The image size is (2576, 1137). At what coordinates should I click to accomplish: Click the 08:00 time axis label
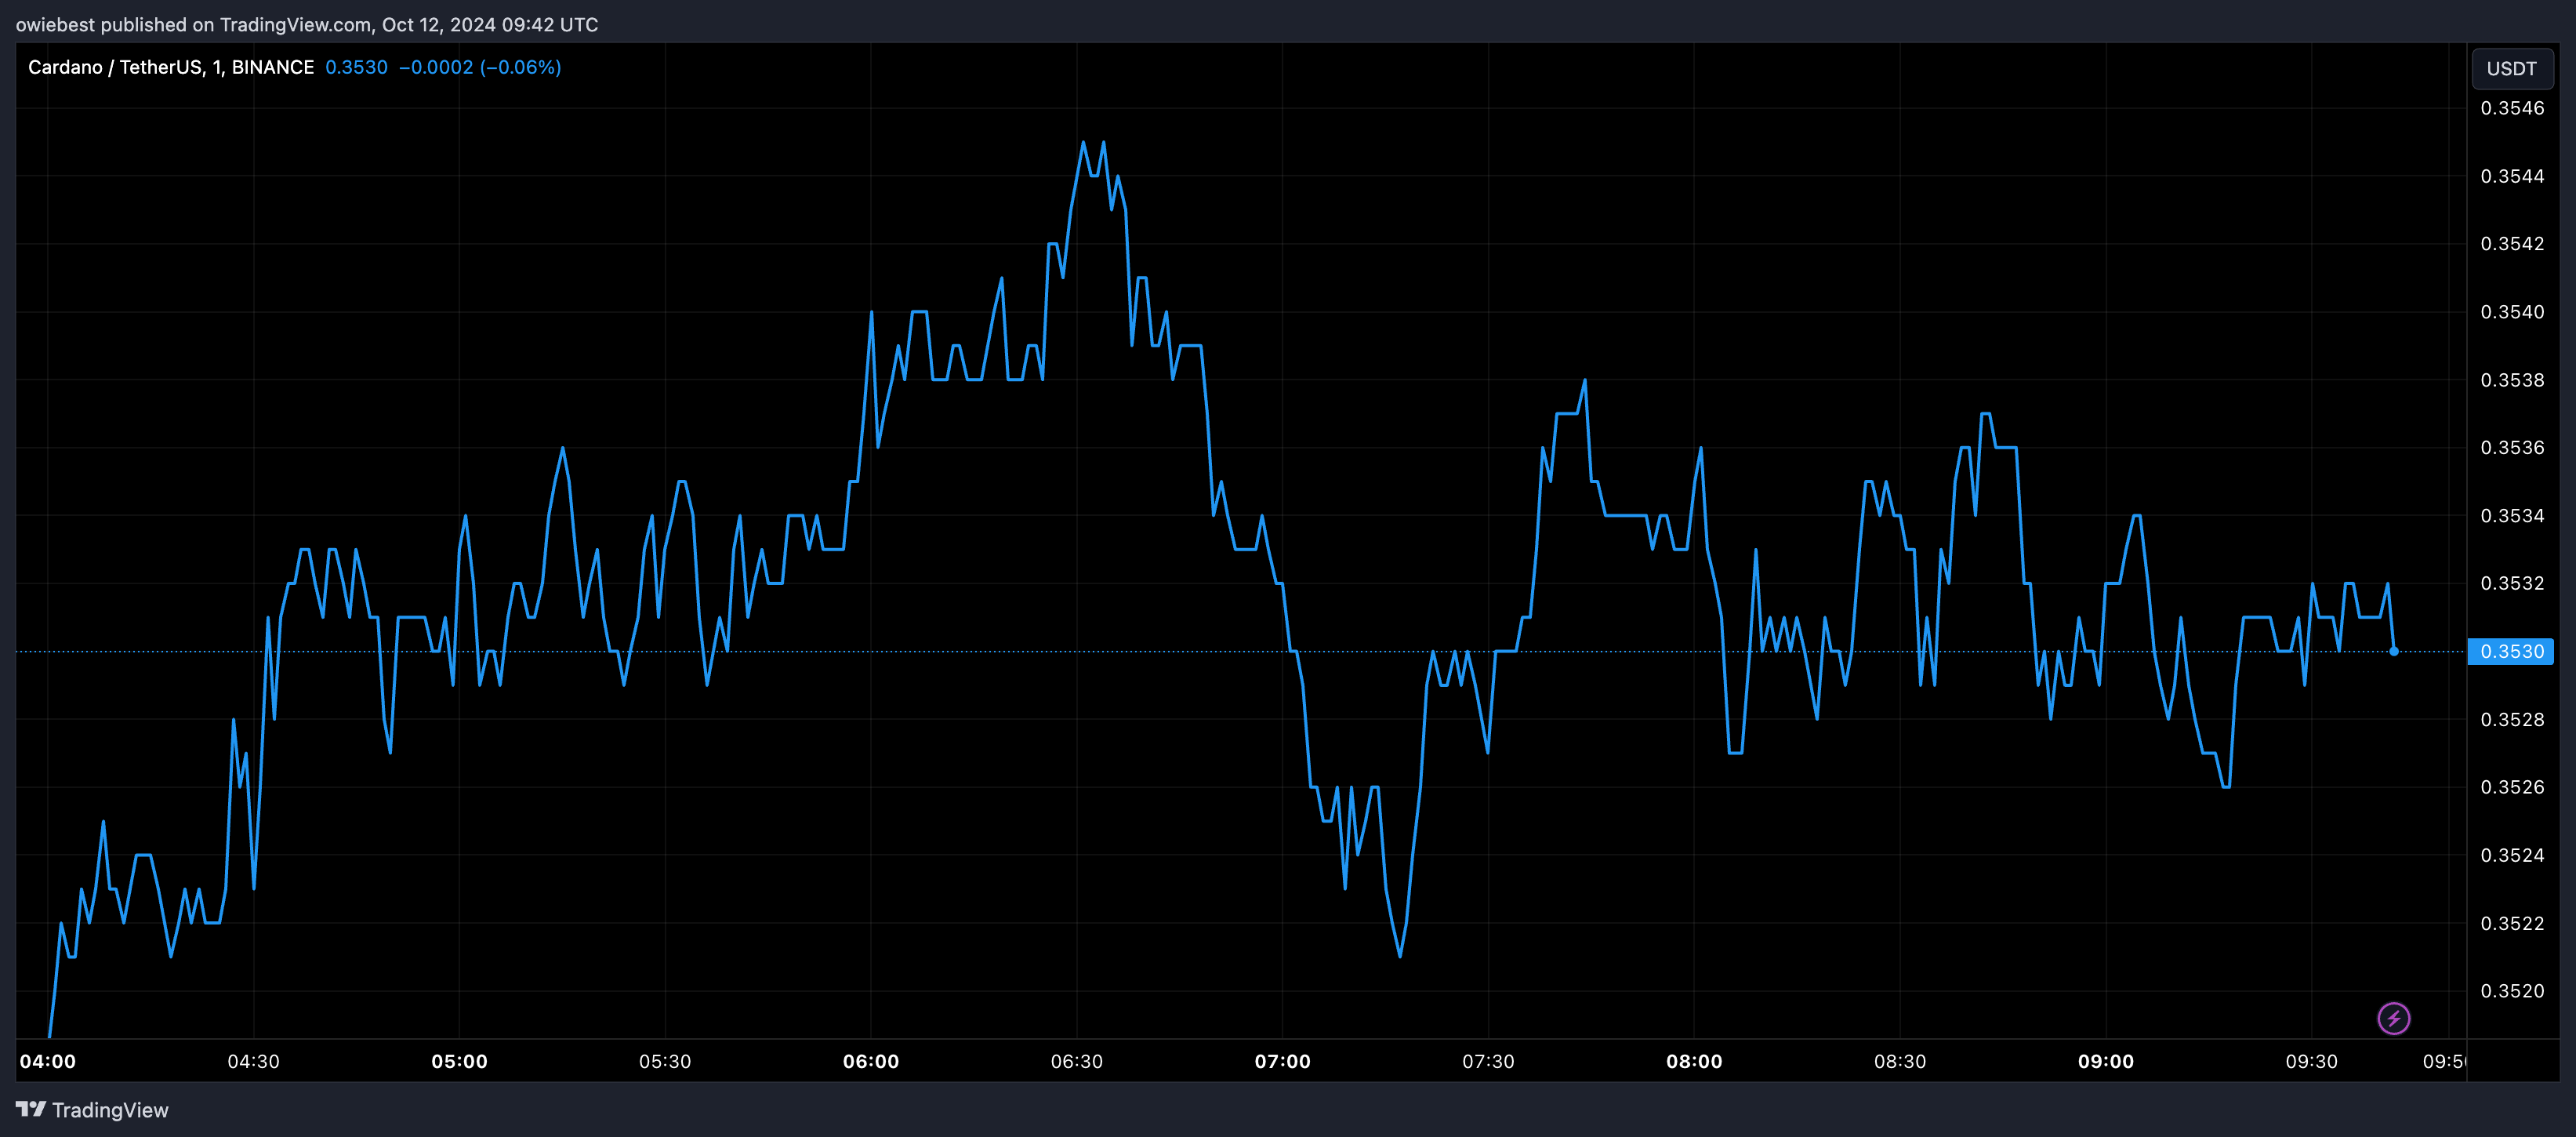1694,1061
